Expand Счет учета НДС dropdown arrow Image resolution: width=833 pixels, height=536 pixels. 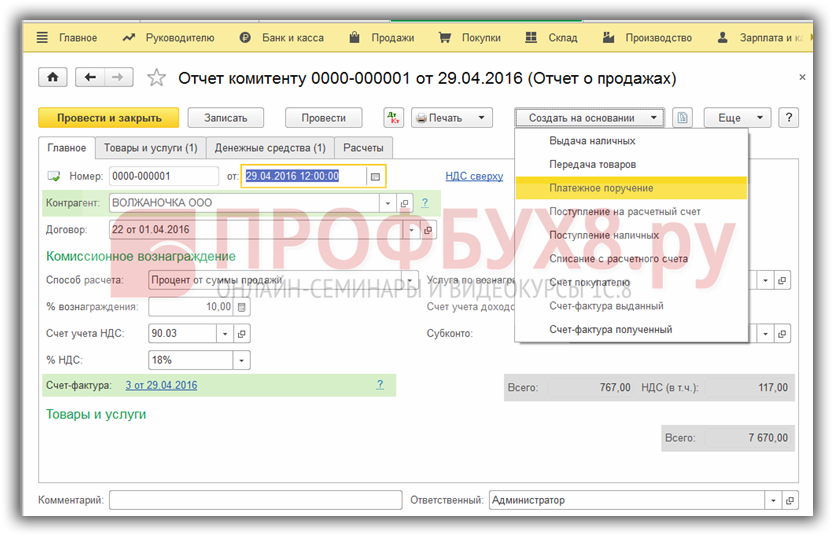click(x=225, y=334)
